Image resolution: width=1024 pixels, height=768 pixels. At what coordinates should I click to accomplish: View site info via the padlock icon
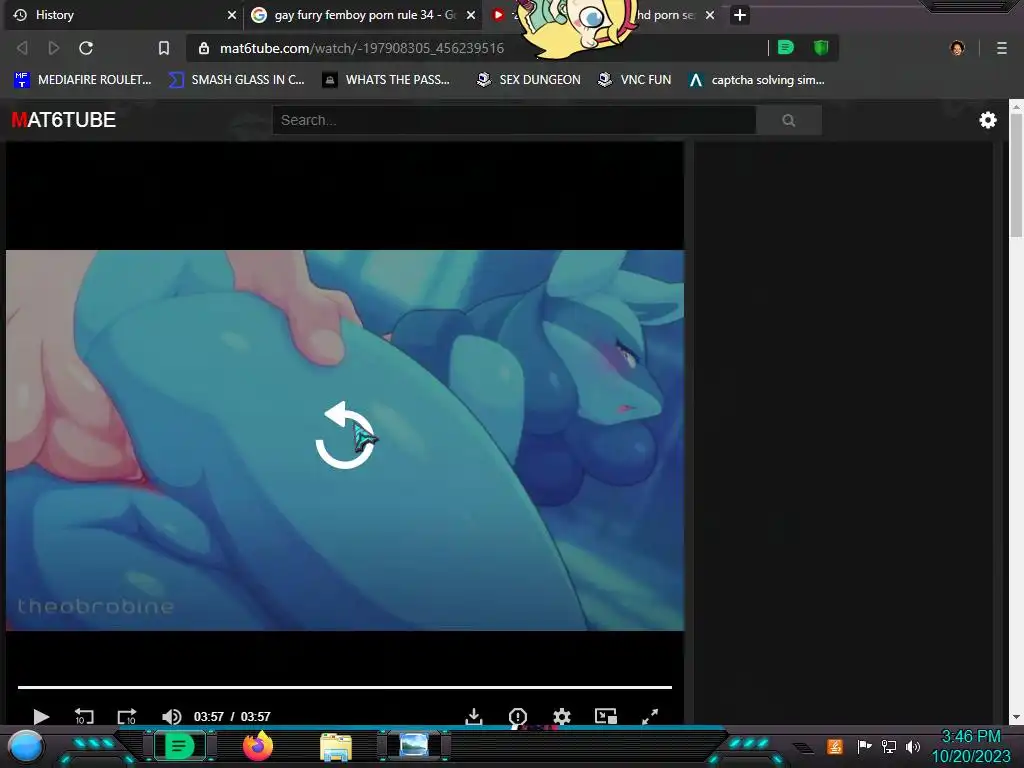pyautogui.click(x=204, y=48)
